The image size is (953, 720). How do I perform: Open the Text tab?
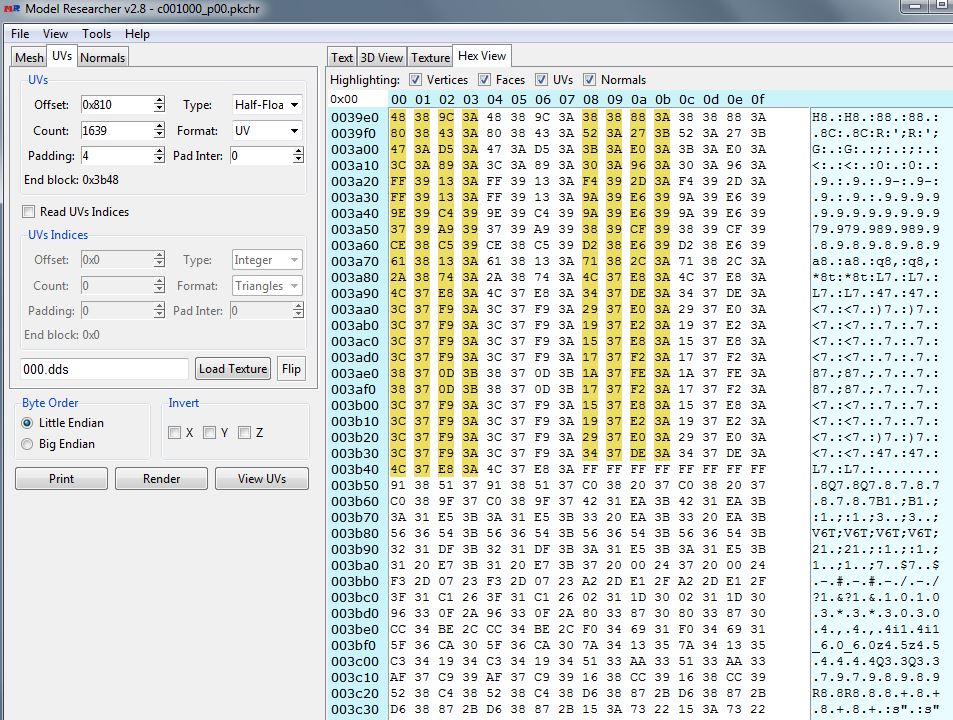(342, 58)
